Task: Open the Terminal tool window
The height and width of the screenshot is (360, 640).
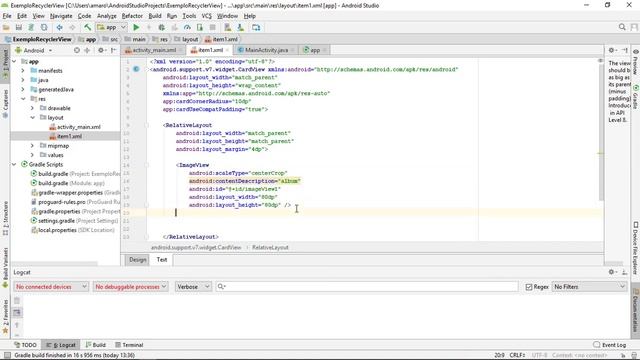Action: (x=129, y=345)
